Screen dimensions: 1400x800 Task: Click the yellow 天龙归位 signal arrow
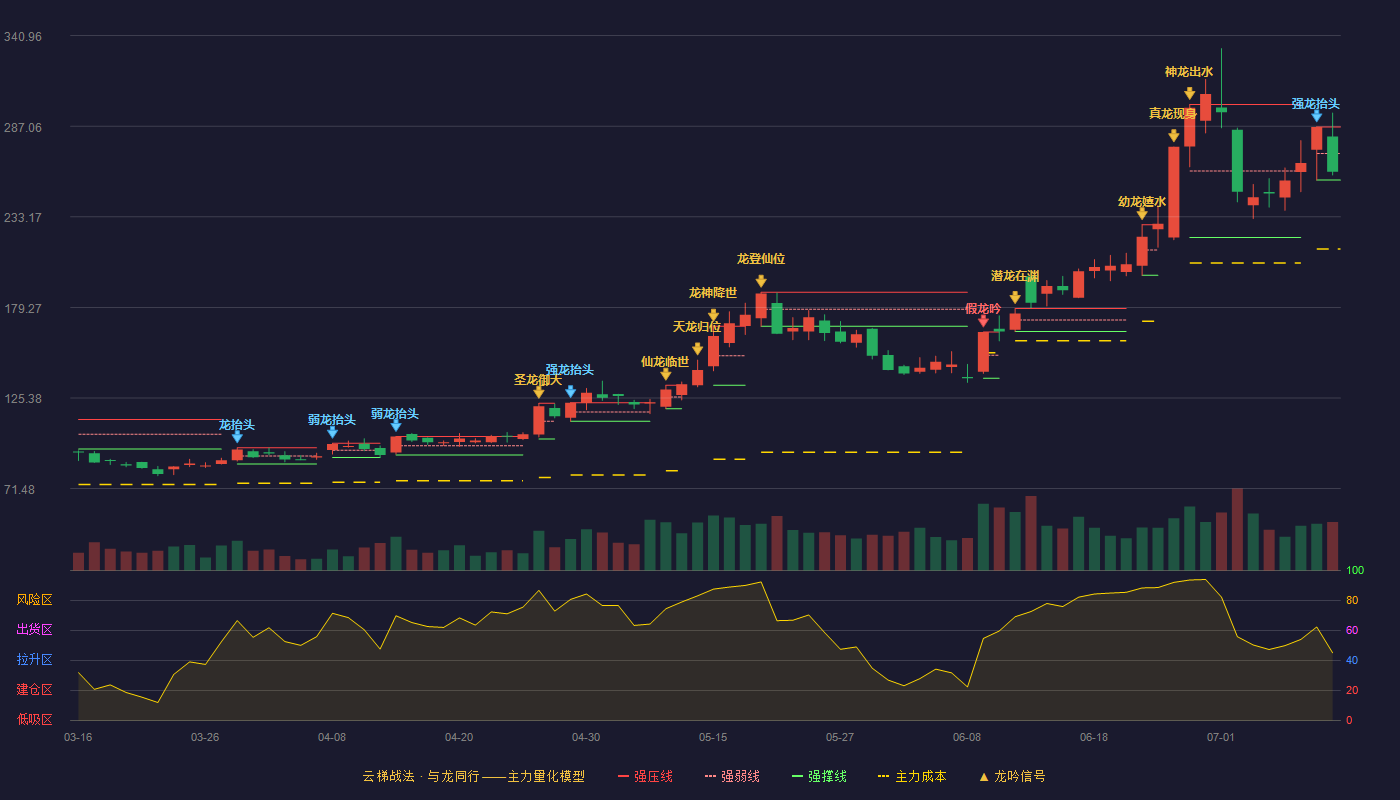point(697,349)
